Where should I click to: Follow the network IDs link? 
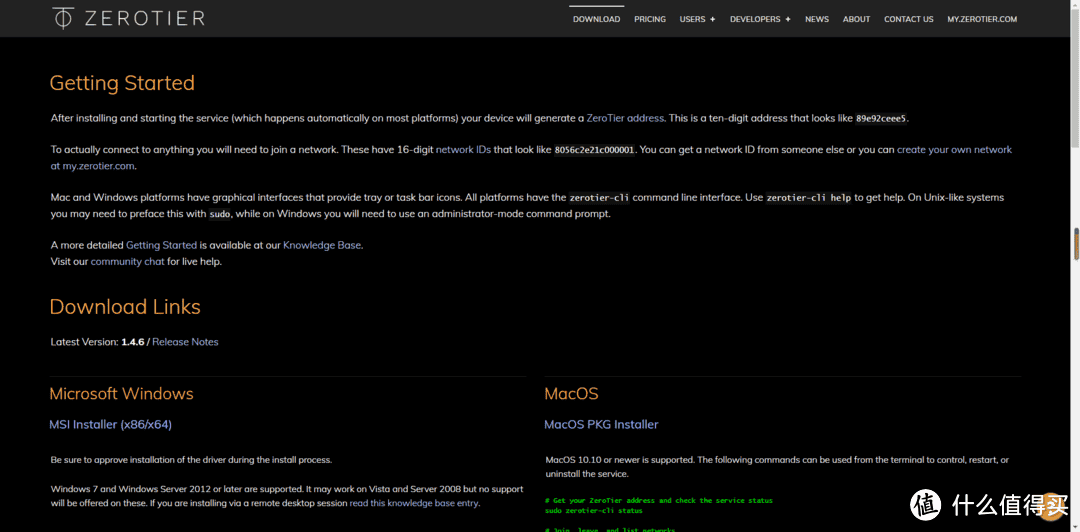464,150
